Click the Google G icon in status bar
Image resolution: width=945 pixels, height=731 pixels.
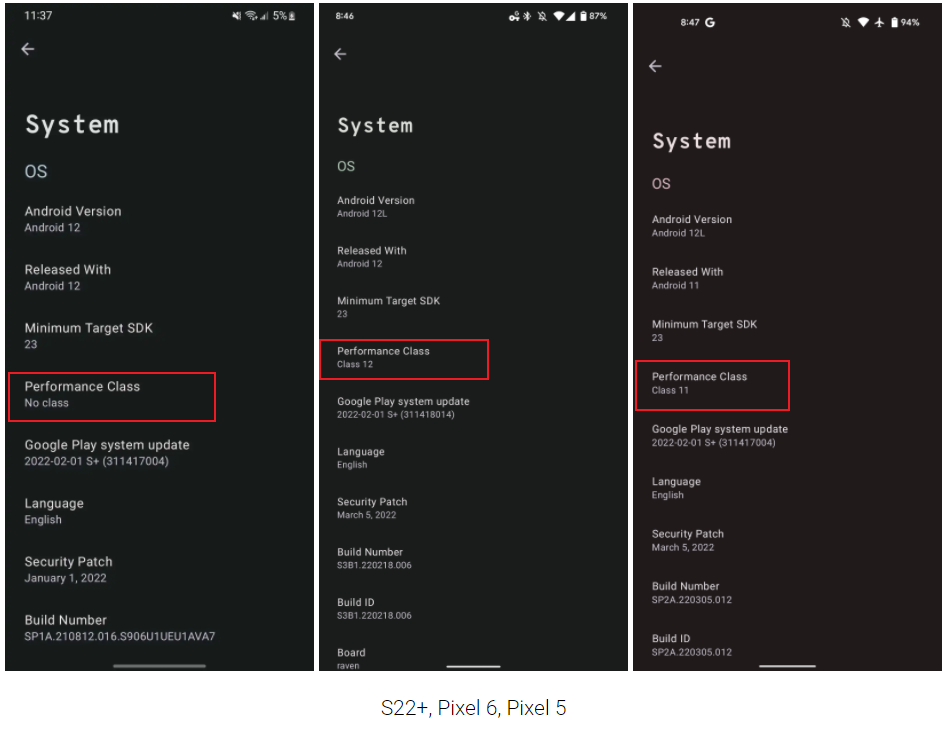tap(710, 22)
